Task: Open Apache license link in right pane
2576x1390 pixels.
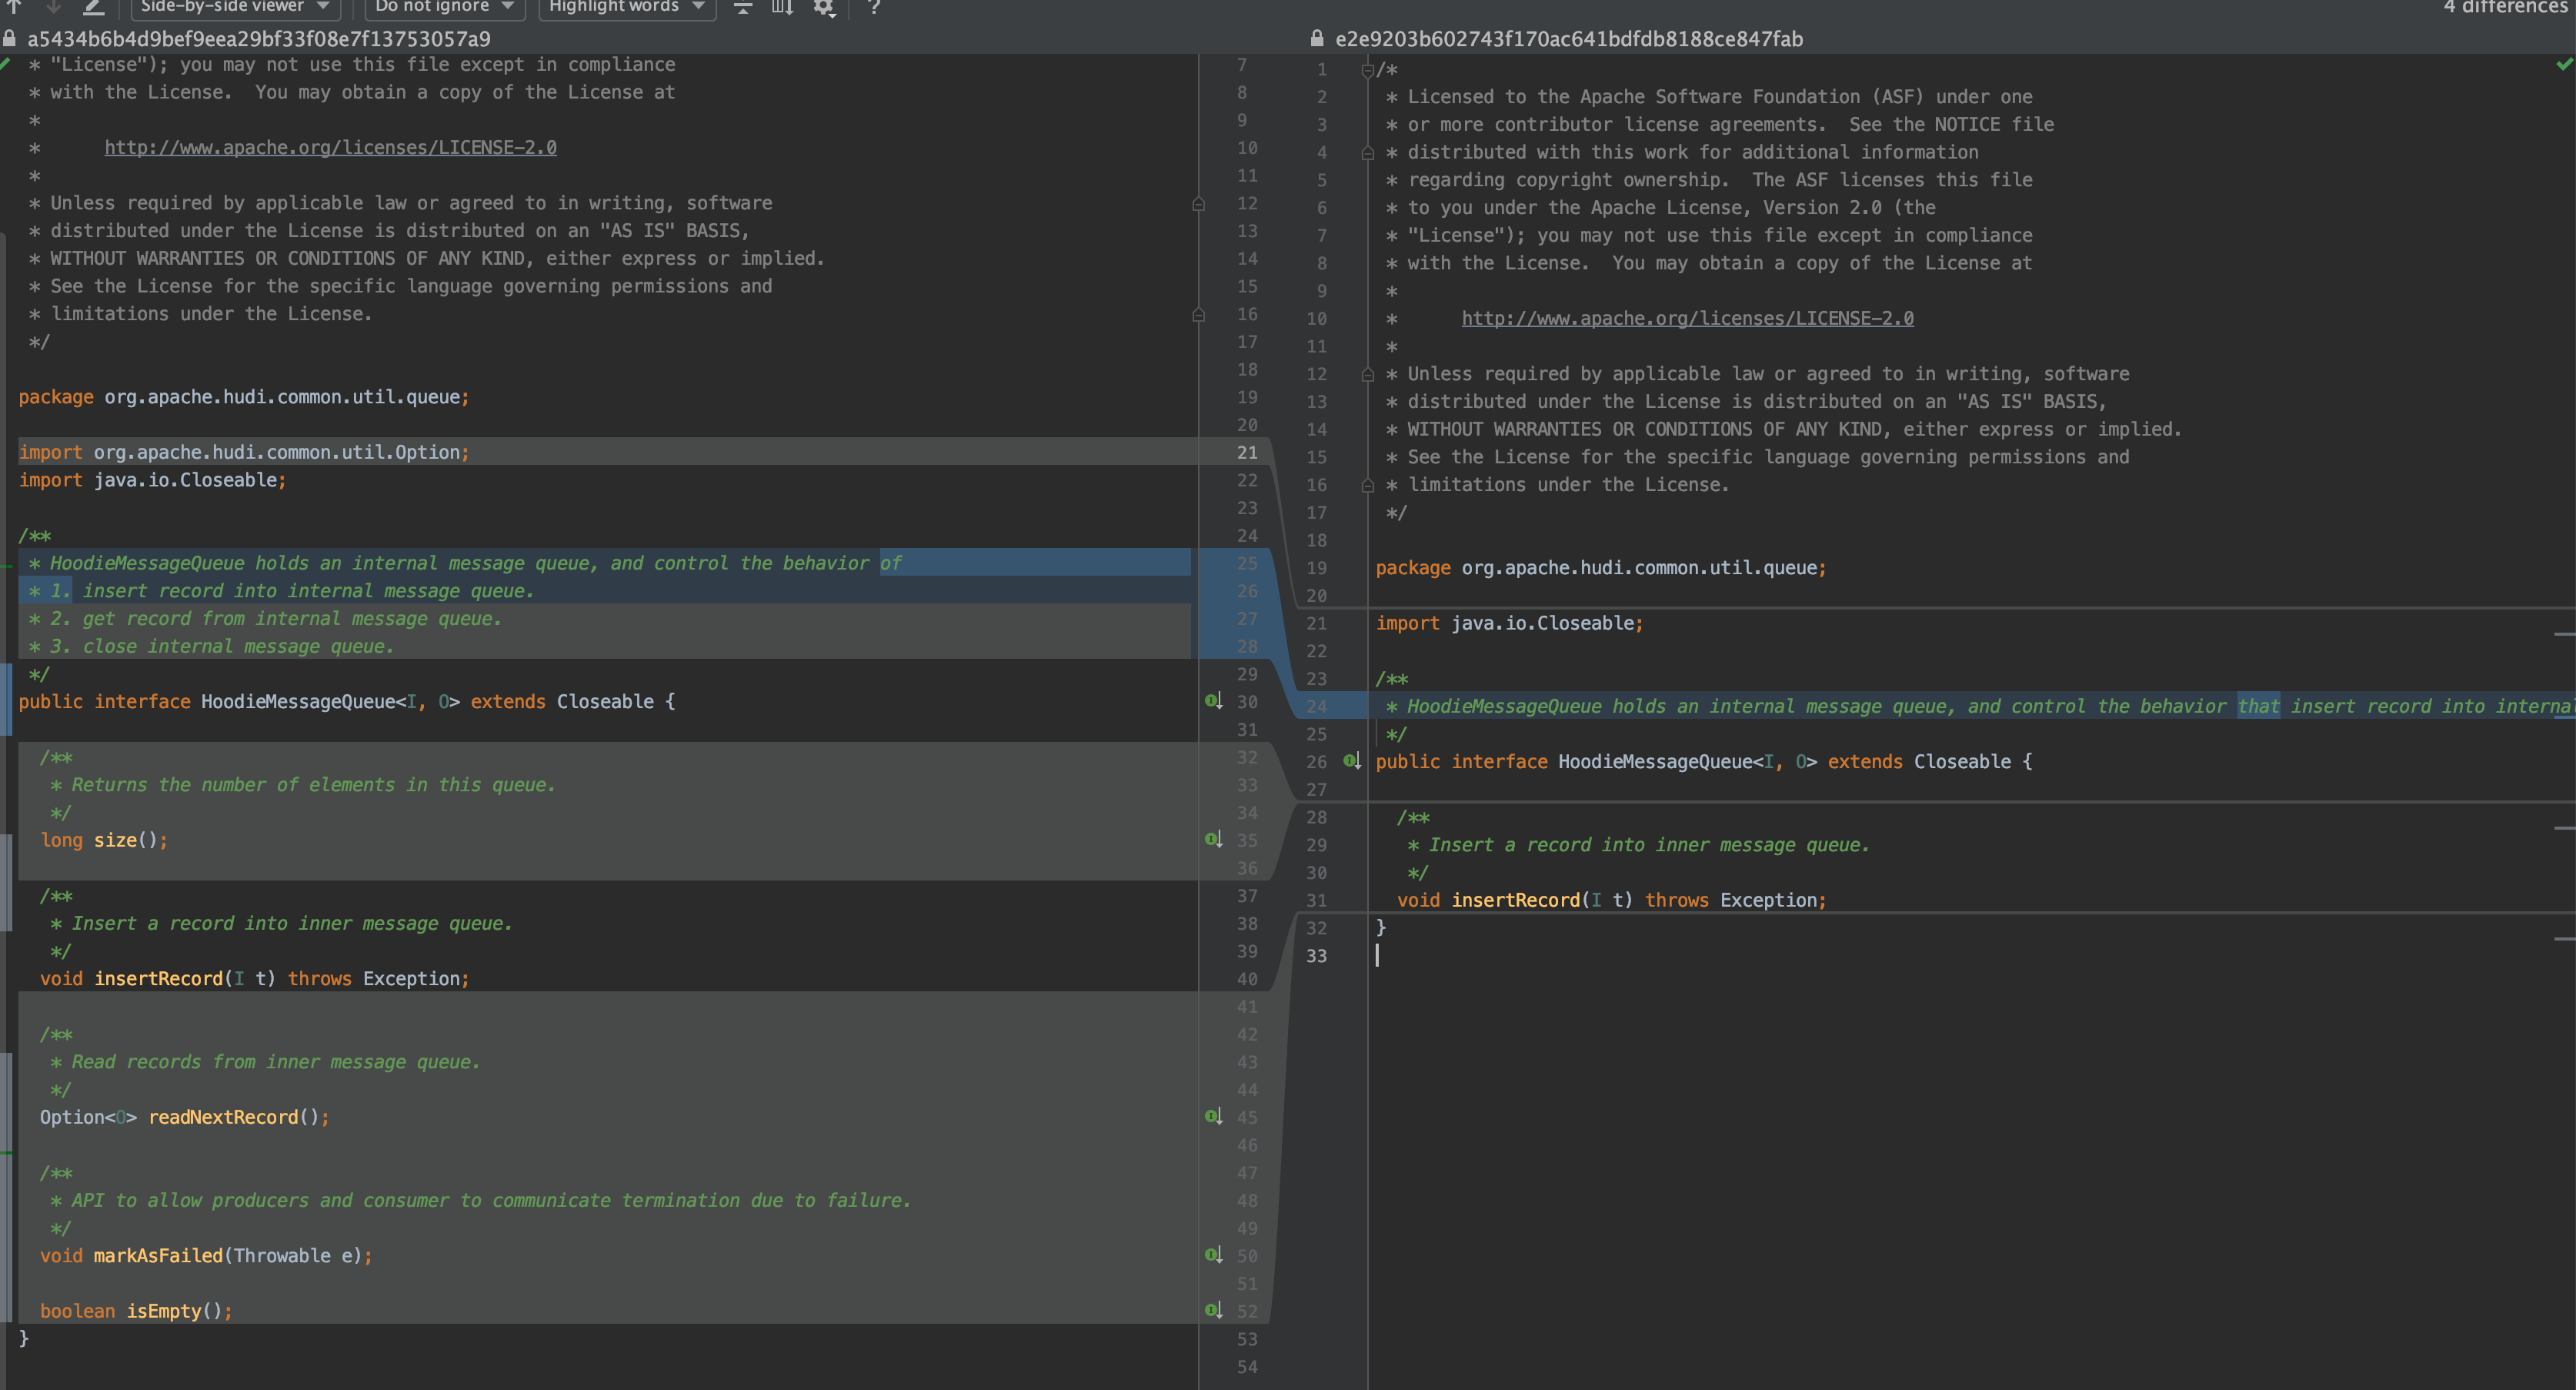Action: click(x=1687, y=318)
